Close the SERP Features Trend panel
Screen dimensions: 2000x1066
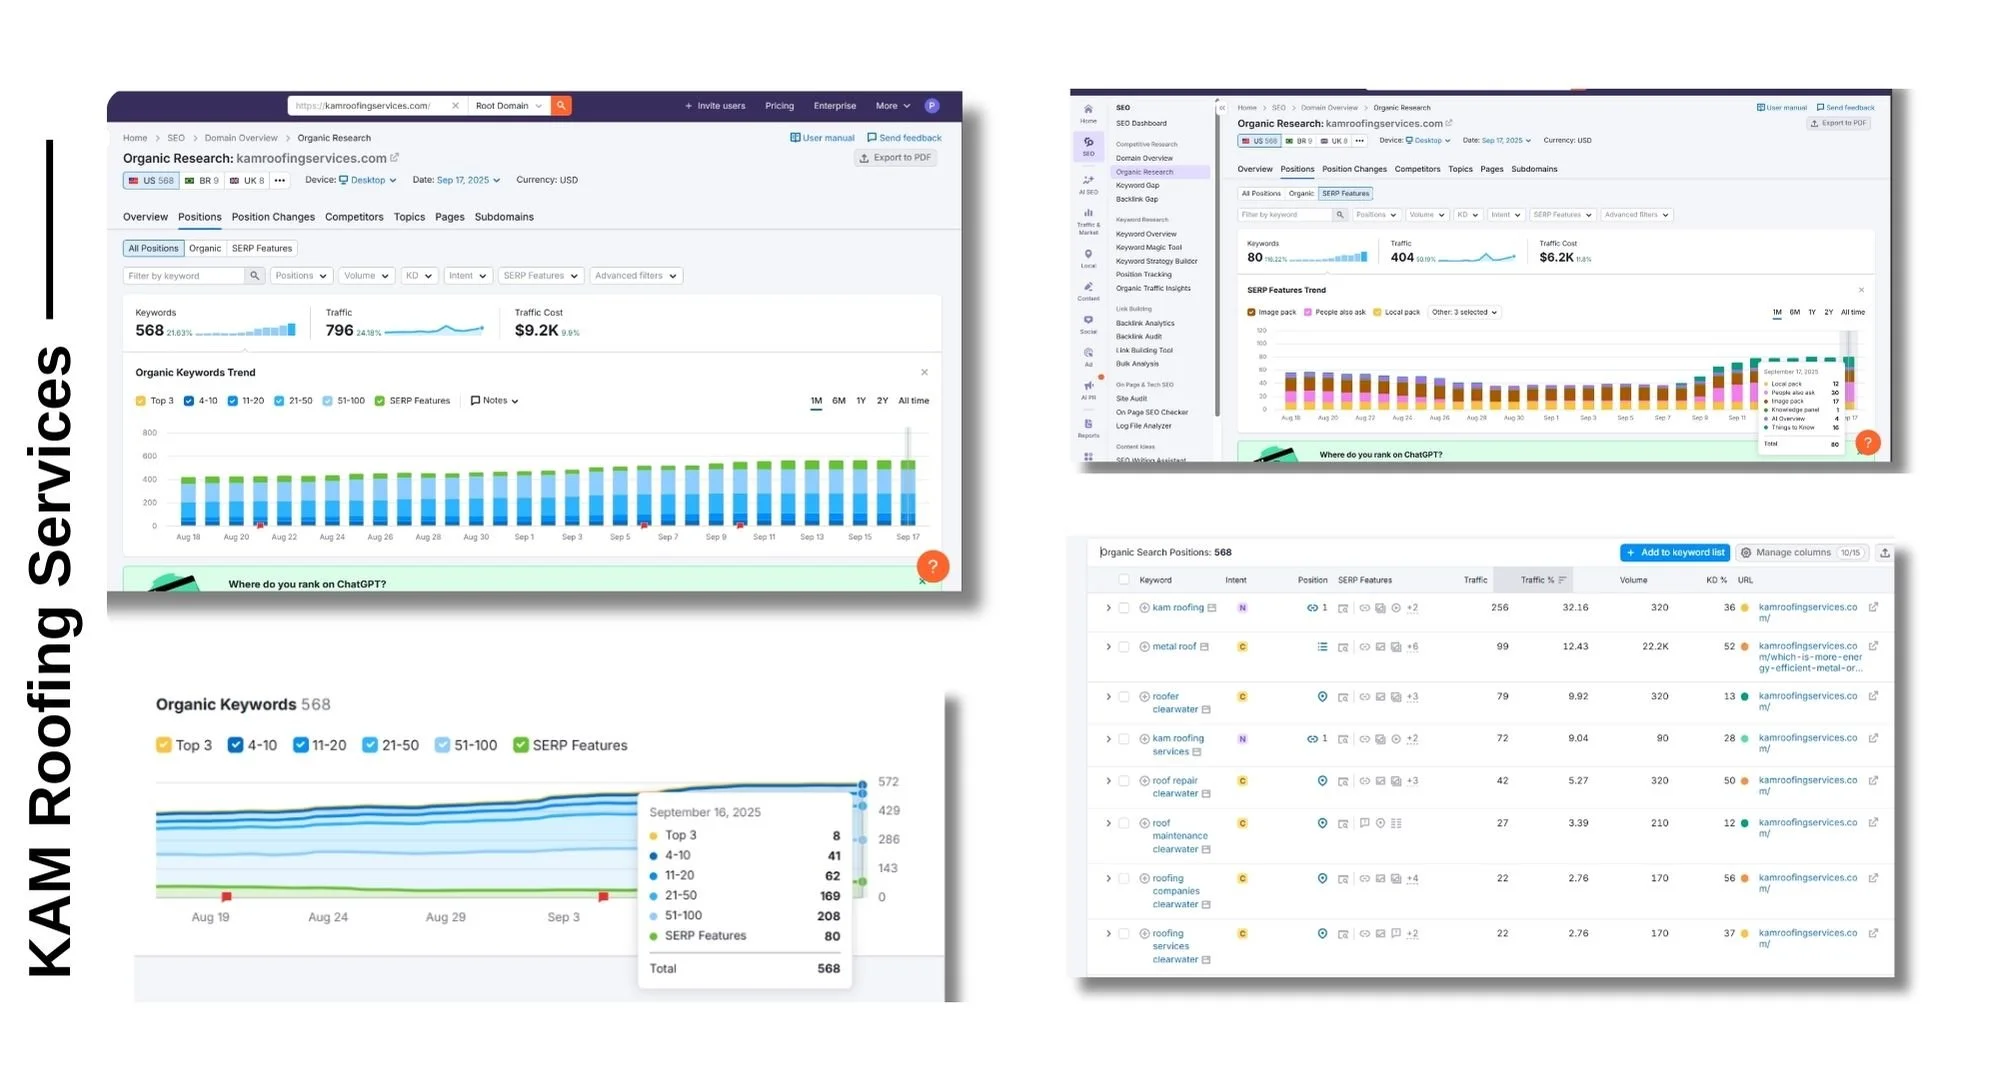[1861, 290]
